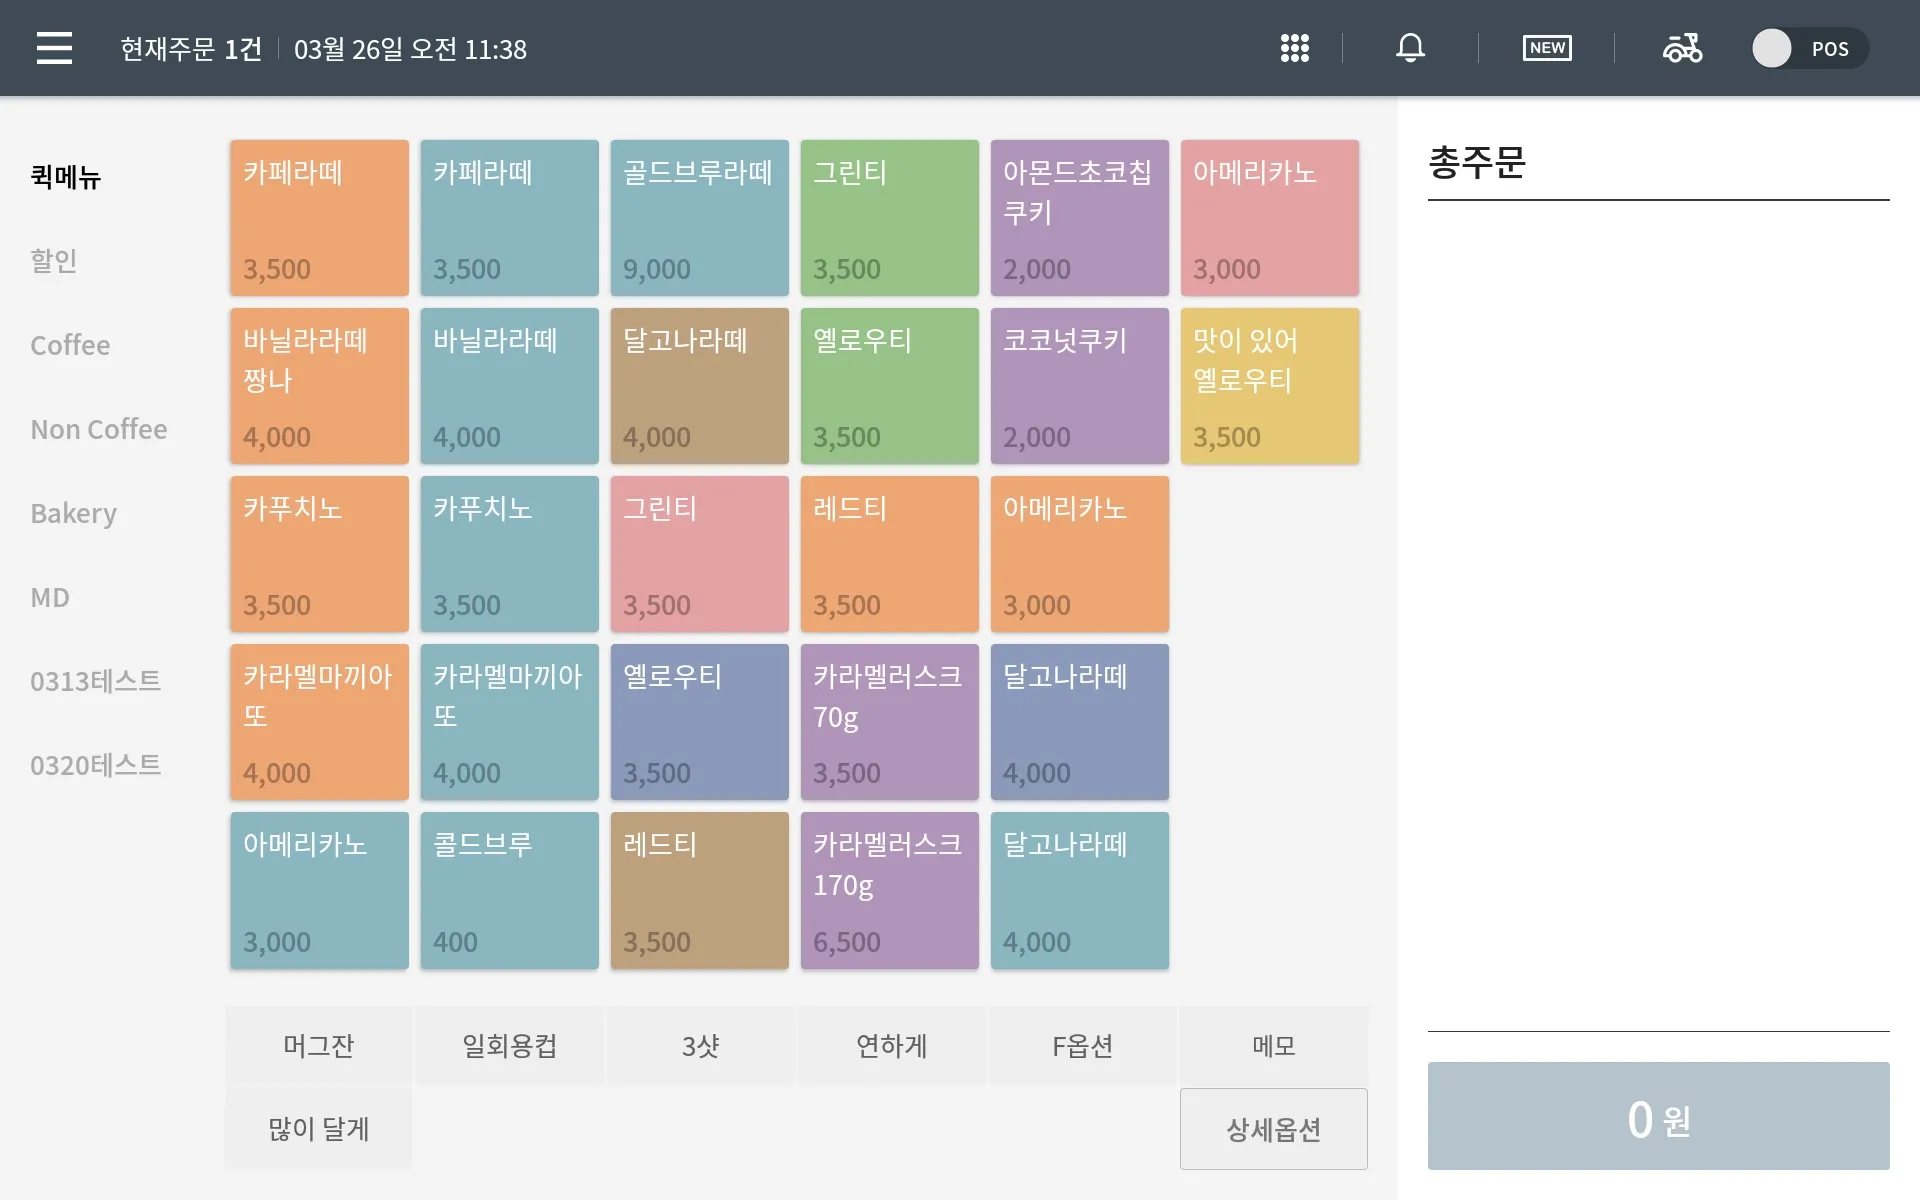Screen dimensions: 1920x1200
Task: Open the apps grid icon
Action: click(x=1294, y=48)
